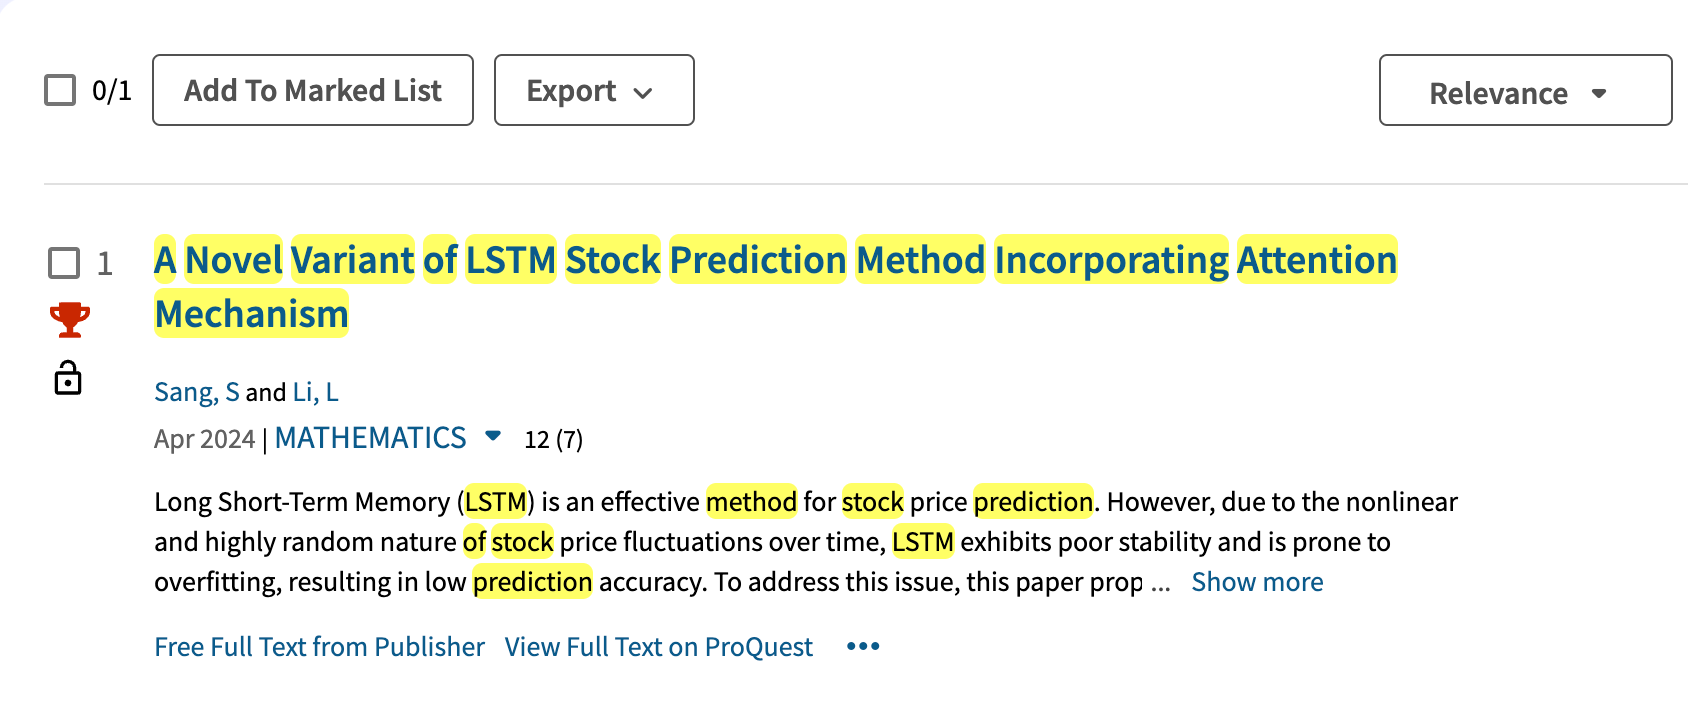This screenshot has height=724, width=1688.
Task: View author profile for Li, L
Action: coord(316,392)
